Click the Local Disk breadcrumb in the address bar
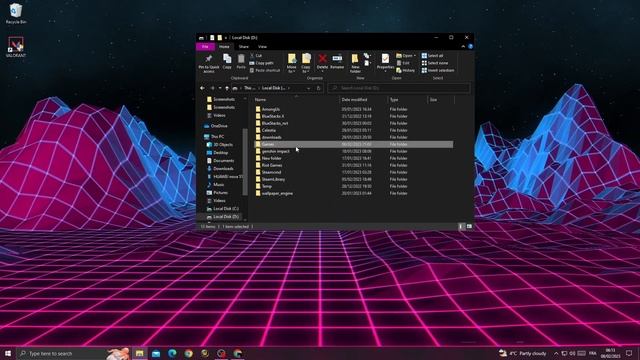Image resolution: width=640 pixels, height=360 pixels. 273,88
